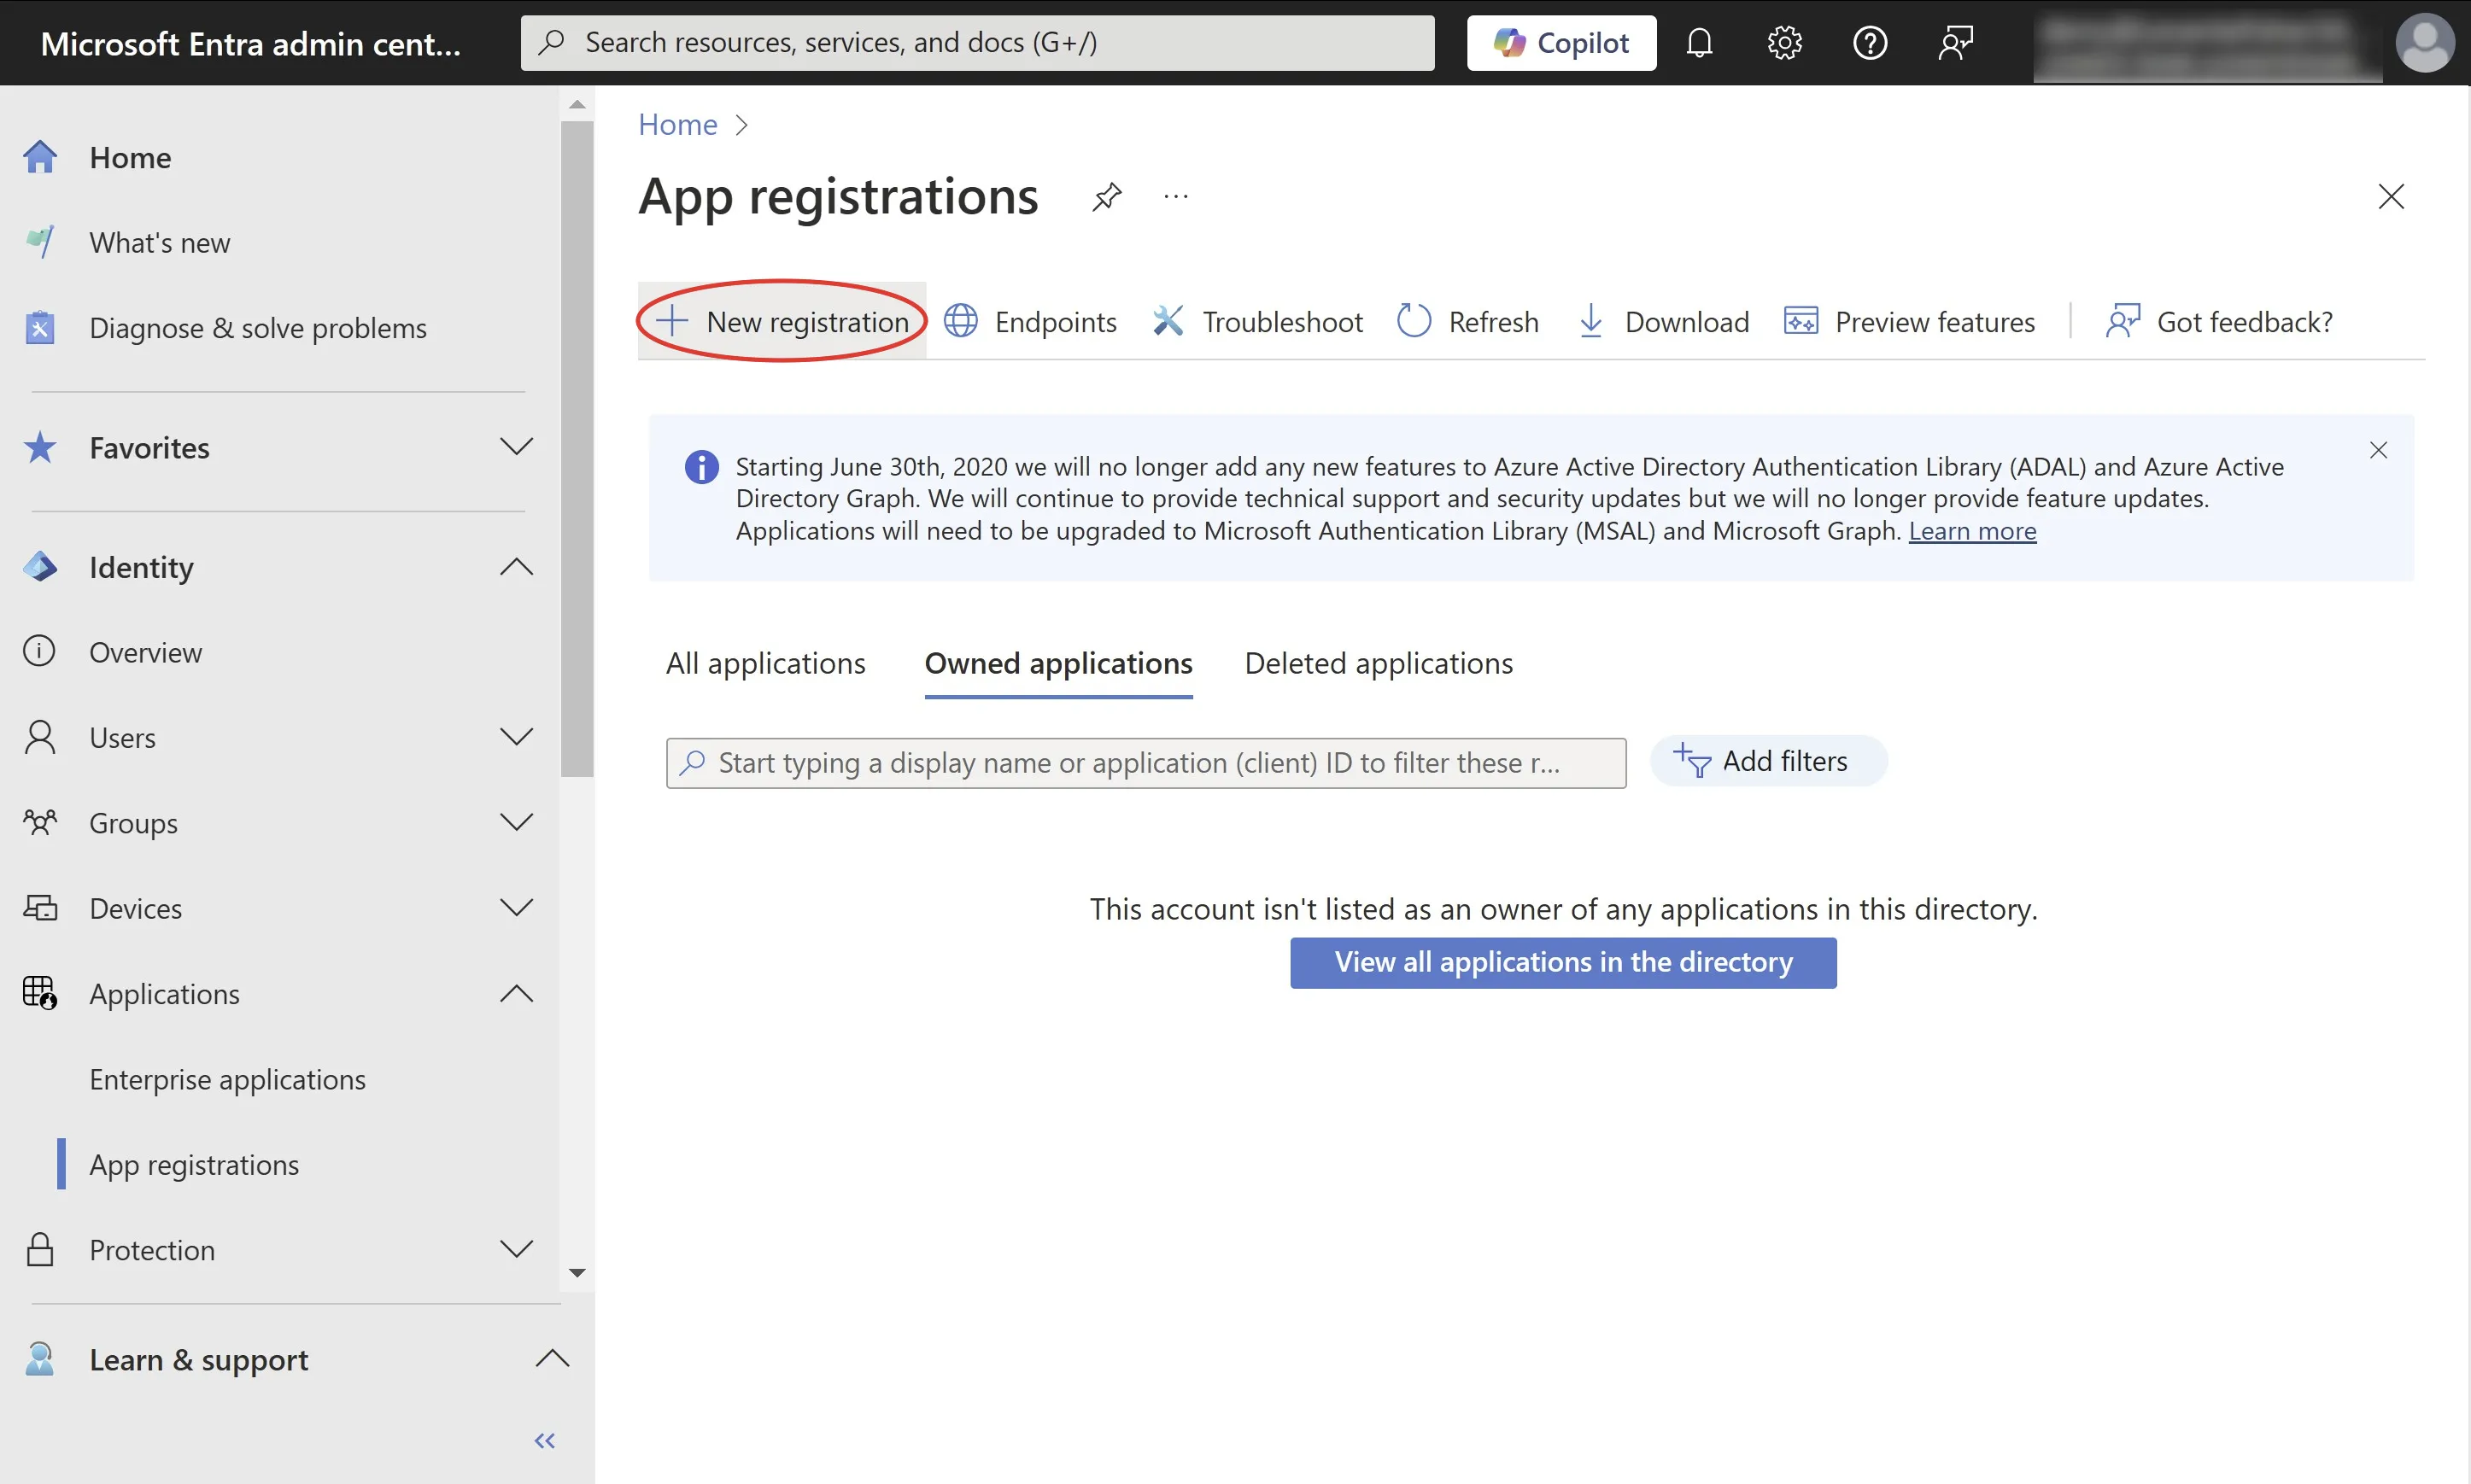This screenshot has width=2471, height=1484.
Task: Click View all applications in the directory
Action: pos(1562,962)
